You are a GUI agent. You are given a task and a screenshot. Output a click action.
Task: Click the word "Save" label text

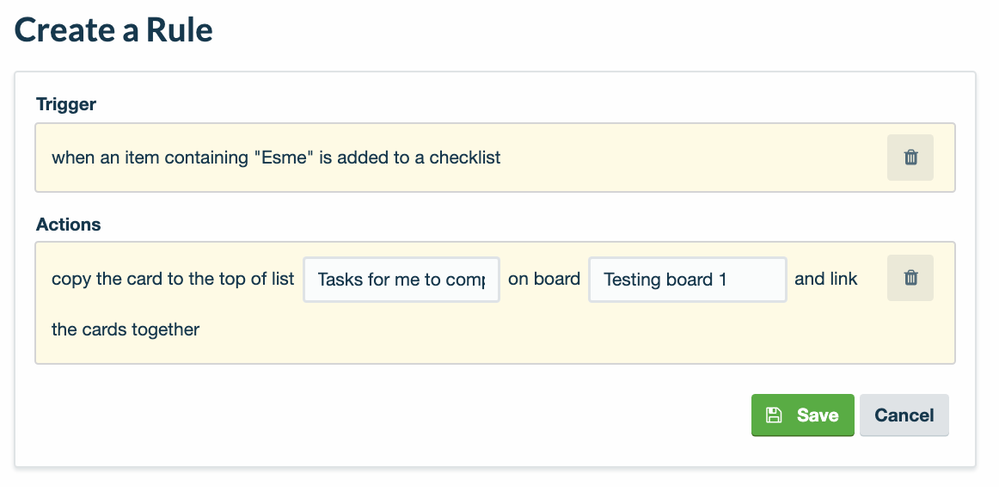click(817, 415)
